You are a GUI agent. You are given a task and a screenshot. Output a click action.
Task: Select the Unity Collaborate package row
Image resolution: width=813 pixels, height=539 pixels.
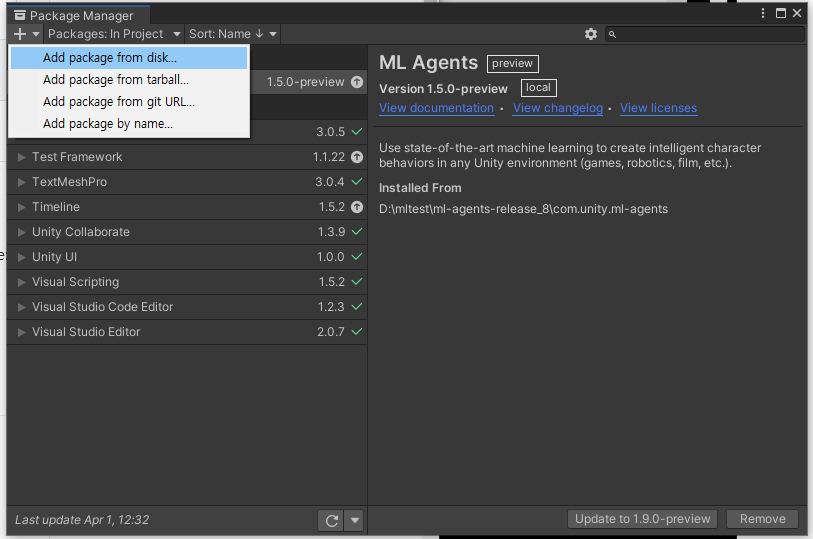(x=187, y=232)
